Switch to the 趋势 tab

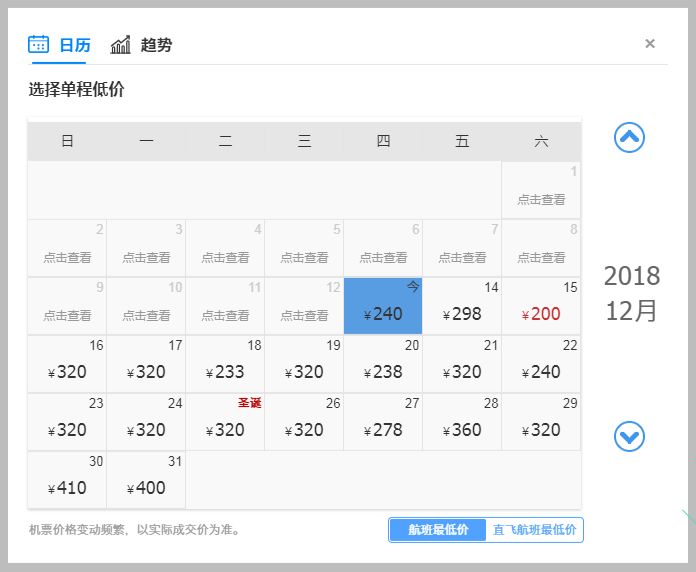(156, 45)
